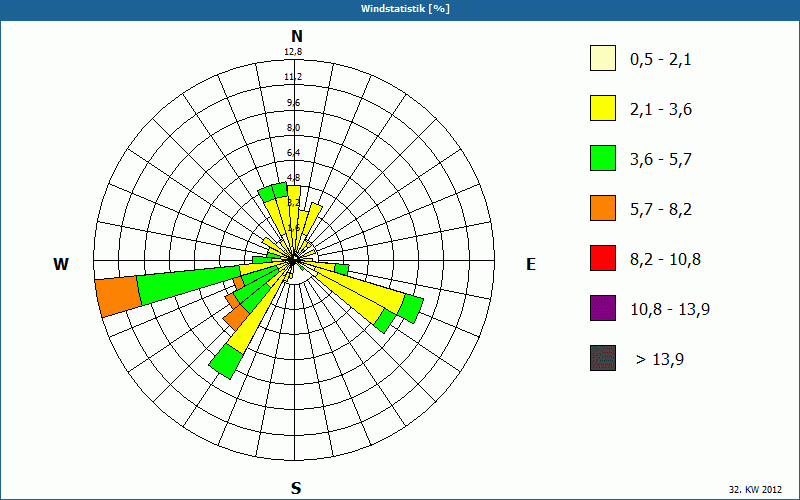Image resolution: width=800 pixels, height=500 pixels.
Task: Click the center point of the wind rose
Action: tap(293, 260)
